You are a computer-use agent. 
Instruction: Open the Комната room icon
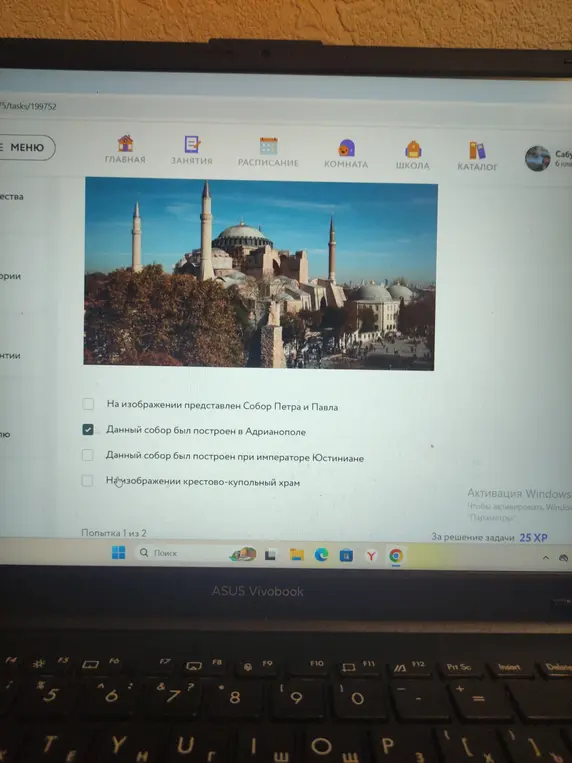pos(346,148)
